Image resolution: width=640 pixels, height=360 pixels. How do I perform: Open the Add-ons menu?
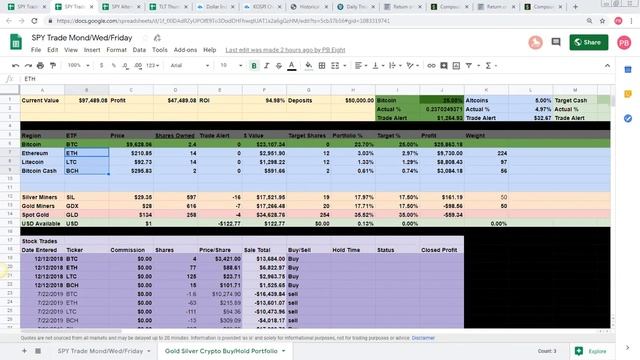185,50
